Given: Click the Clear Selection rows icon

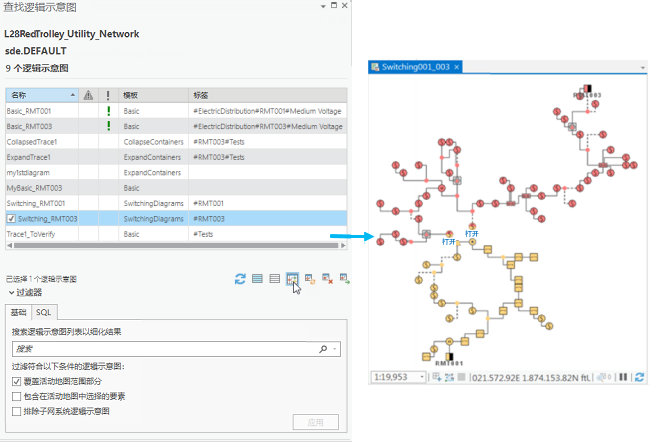Looking at the screenshot, I should pos(274,279).
